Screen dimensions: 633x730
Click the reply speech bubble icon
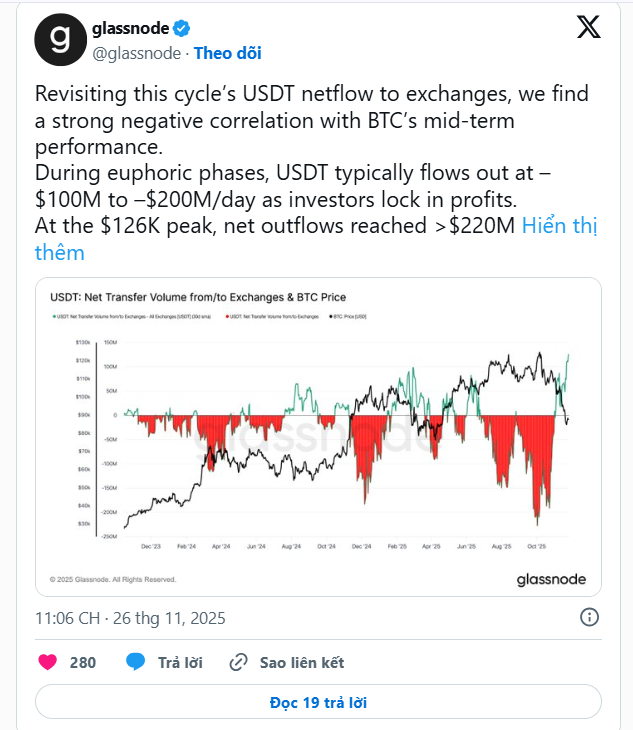tap(136, 662)
